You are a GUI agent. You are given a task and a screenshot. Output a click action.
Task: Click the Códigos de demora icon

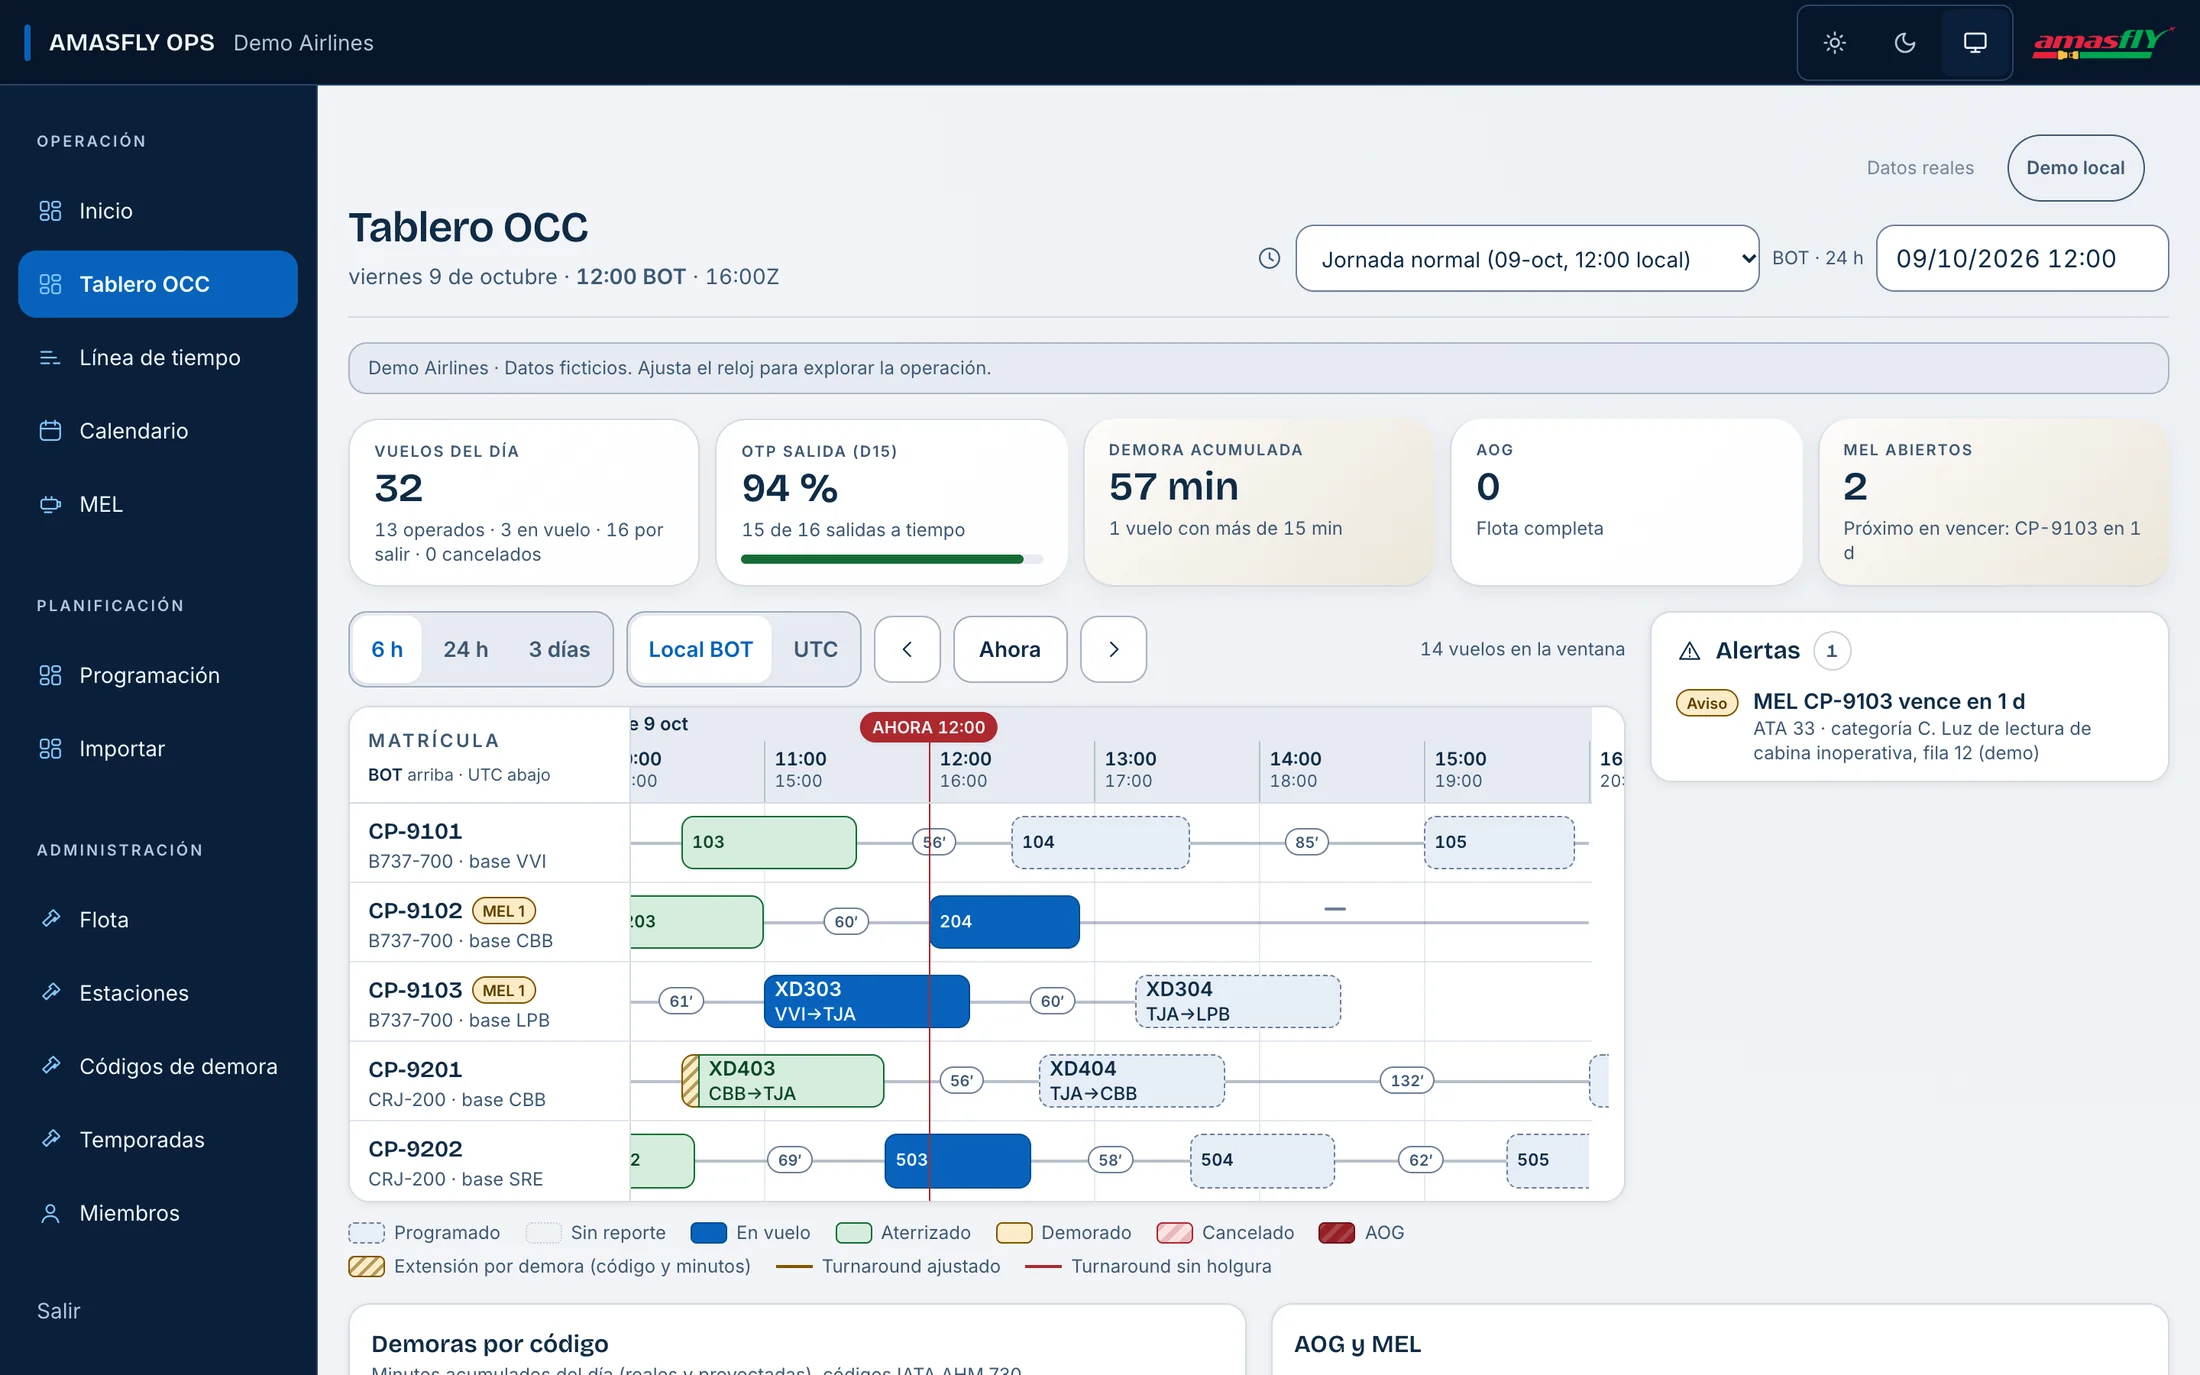(x=50, y=1066)
